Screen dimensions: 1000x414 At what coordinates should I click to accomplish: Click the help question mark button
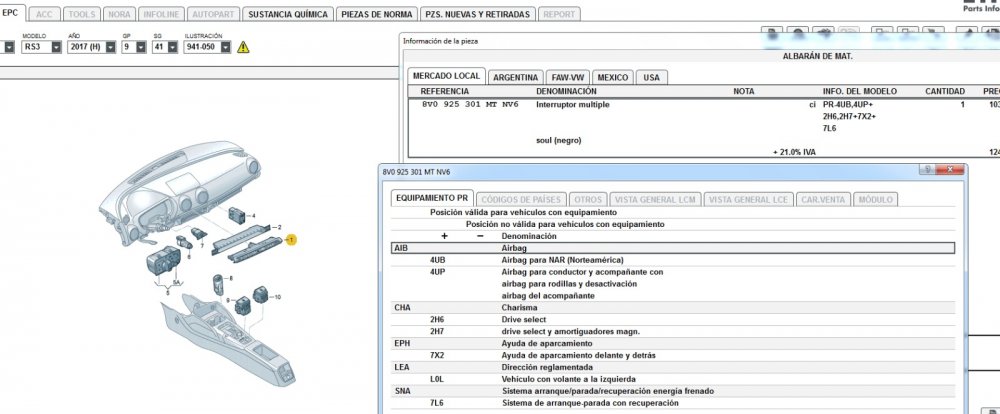[x=930, y=171]
